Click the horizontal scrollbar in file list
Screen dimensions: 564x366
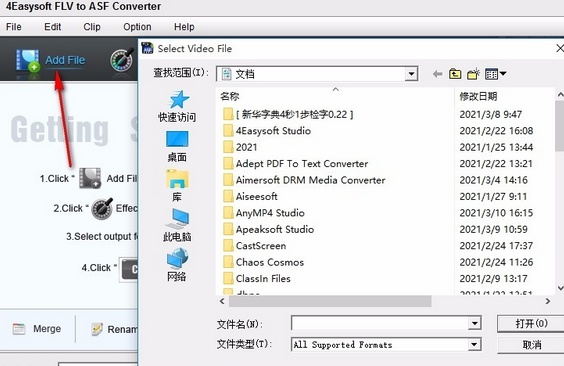tap(330, 301)
